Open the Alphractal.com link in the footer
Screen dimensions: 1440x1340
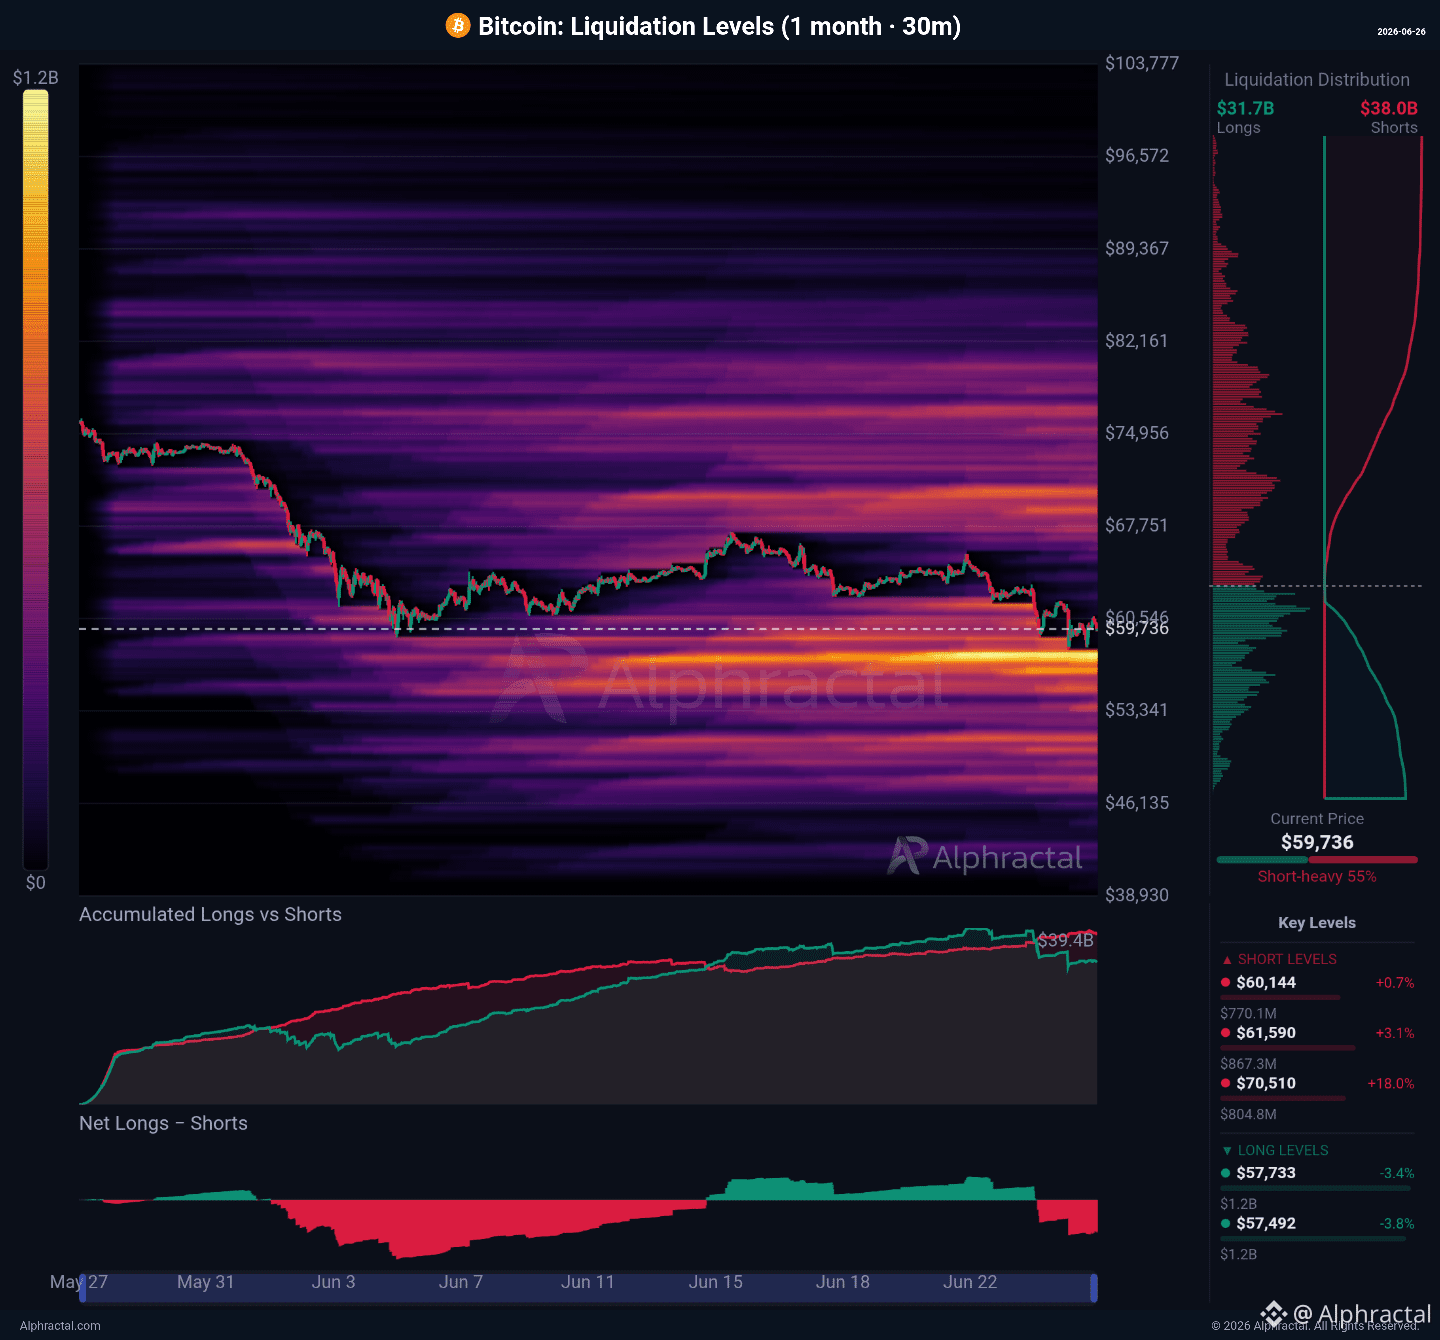click(60, 1326)
